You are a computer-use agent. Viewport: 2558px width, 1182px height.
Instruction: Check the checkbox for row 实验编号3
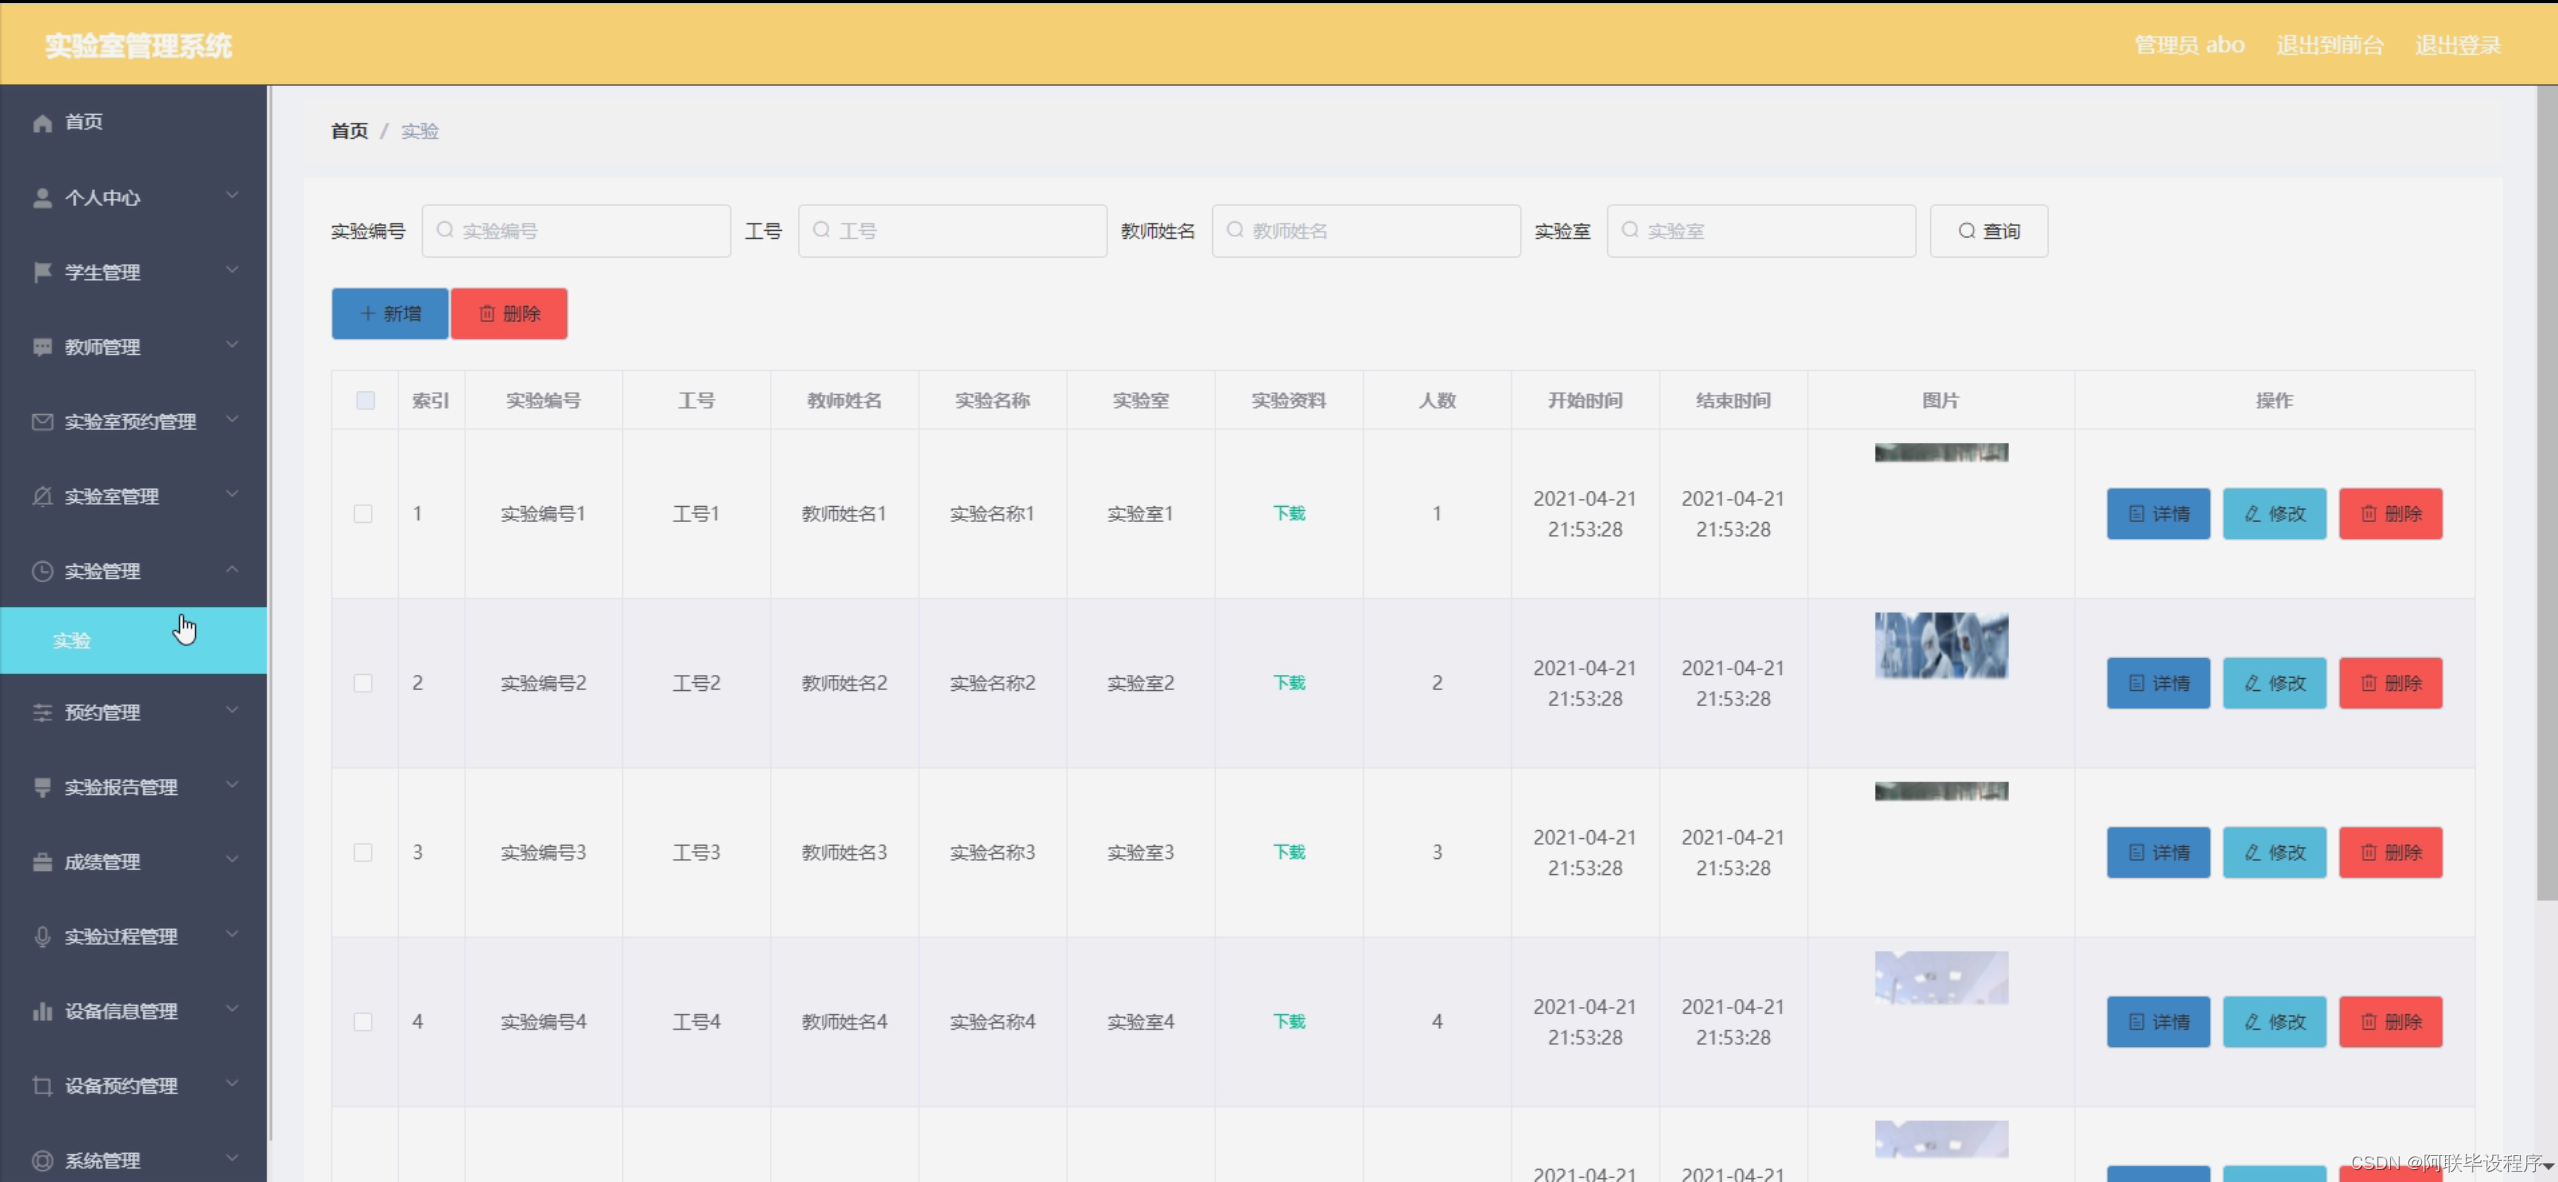[363, 852]
